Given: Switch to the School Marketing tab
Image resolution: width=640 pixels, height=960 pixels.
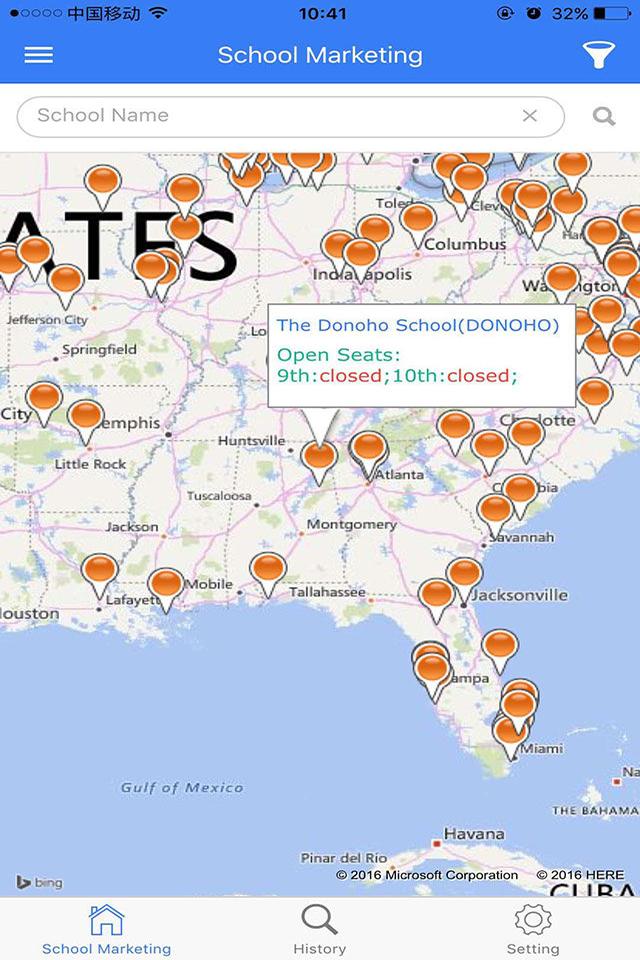Looking at the screenshot, I should tap(107, 929).
